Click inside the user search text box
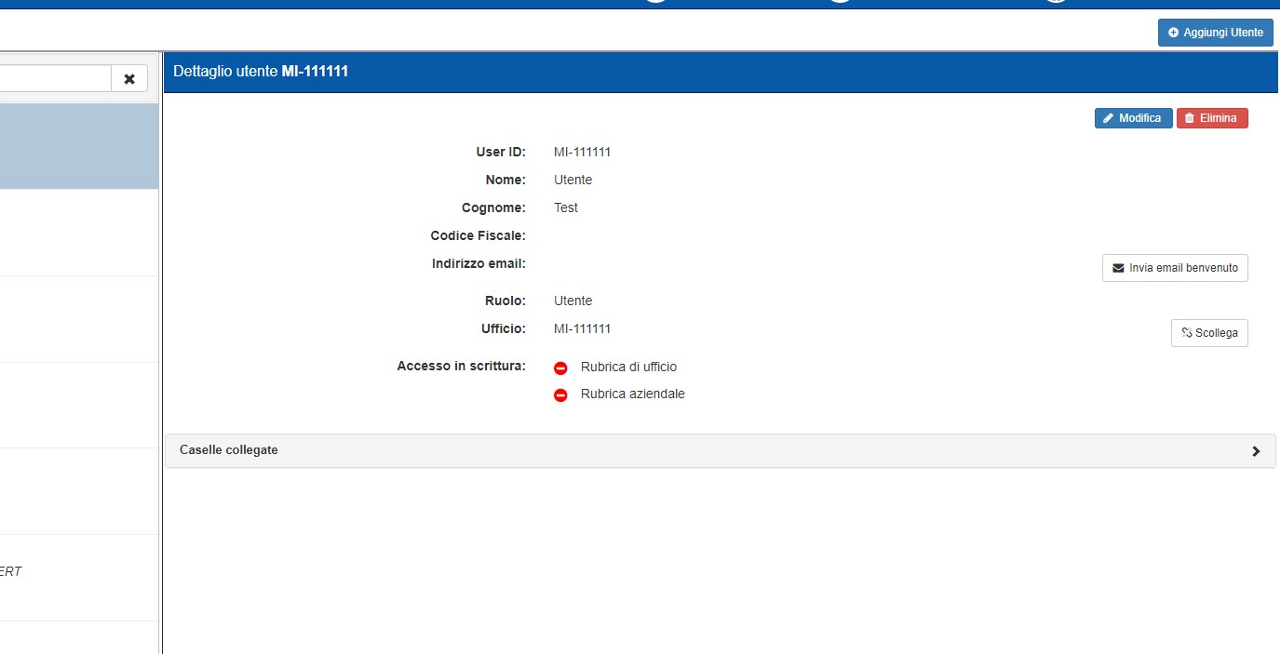Screen dimensions: 1280x654 click(x=54, y=79)
